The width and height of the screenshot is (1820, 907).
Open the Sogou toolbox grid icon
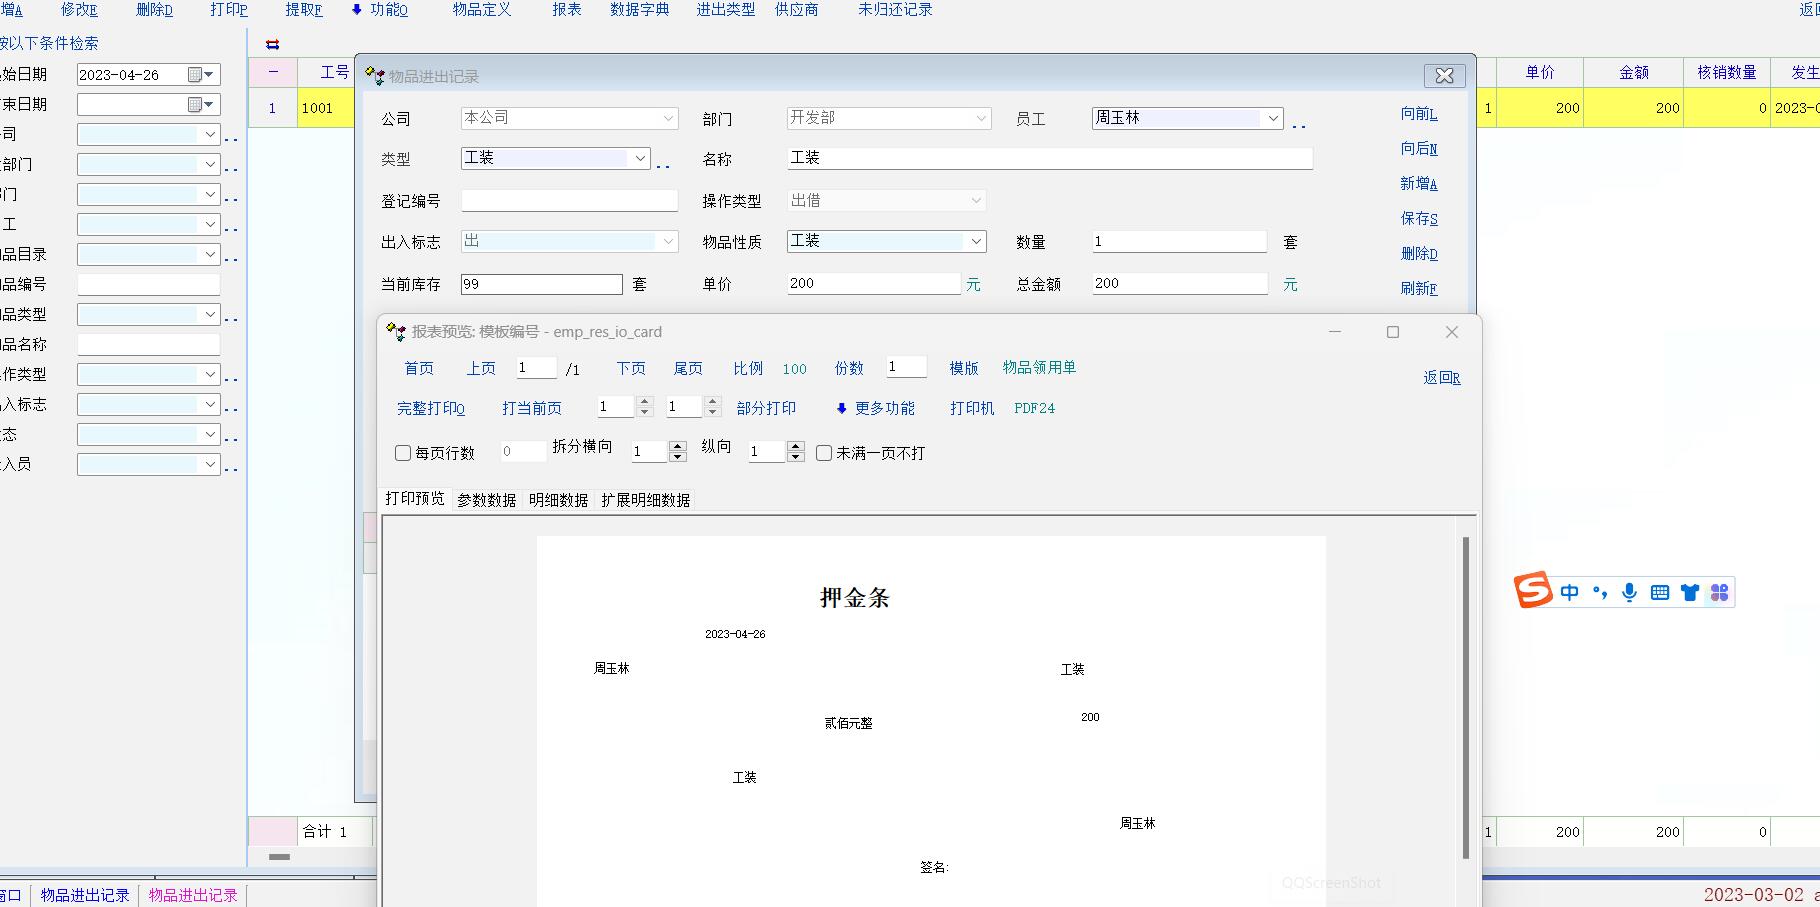click(1720, 593)
